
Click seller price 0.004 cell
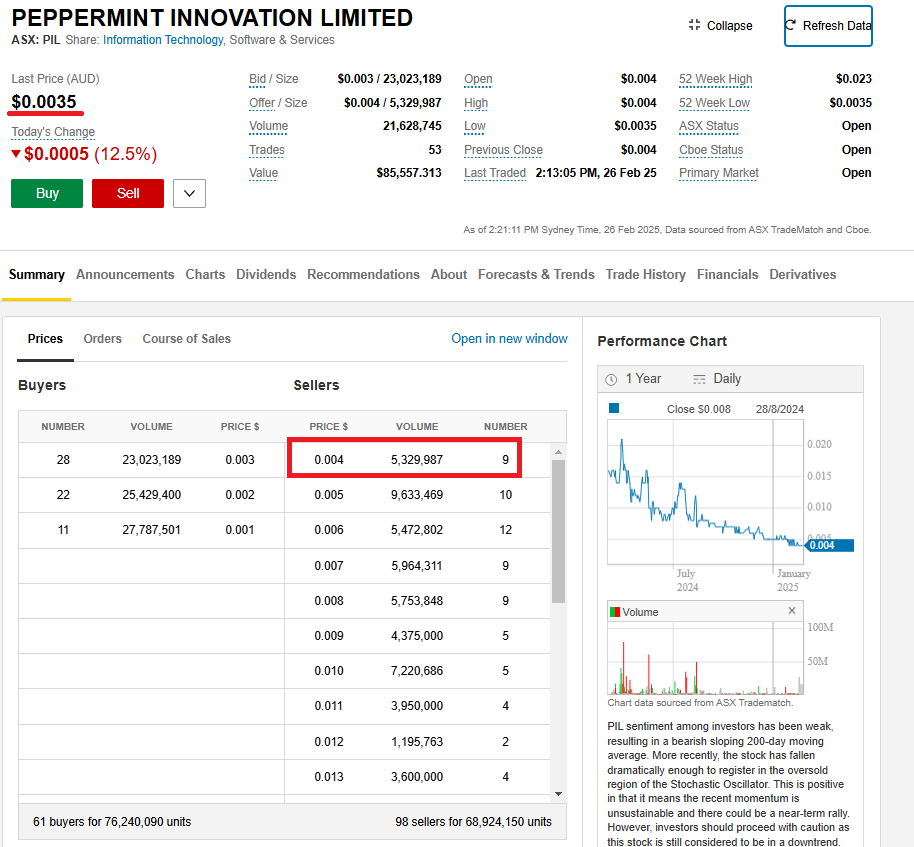coord(329,460)
